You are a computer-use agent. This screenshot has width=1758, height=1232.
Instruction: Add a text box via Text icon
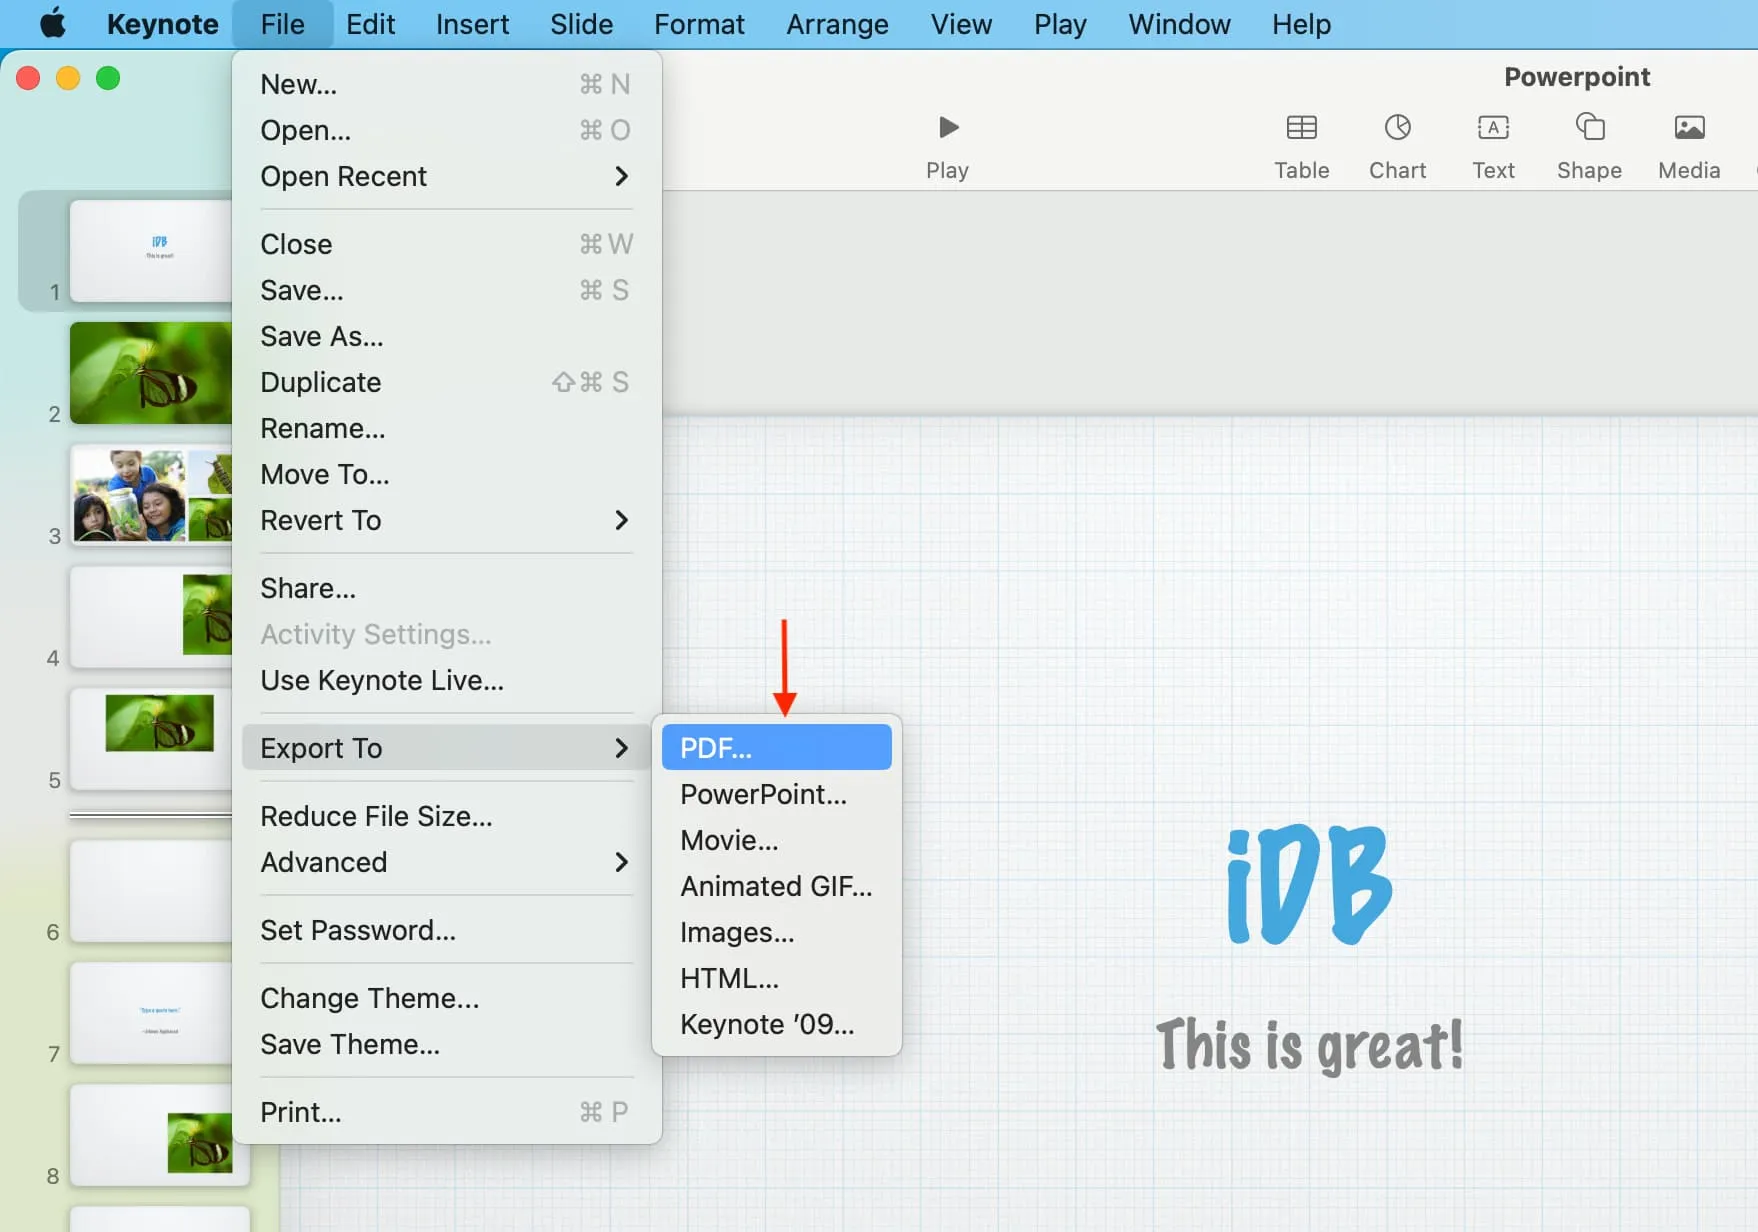[1493, 128]
